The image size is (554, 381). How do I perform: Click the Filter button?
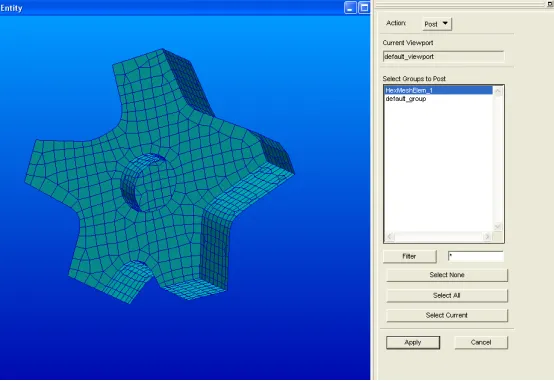pos(409,256)
